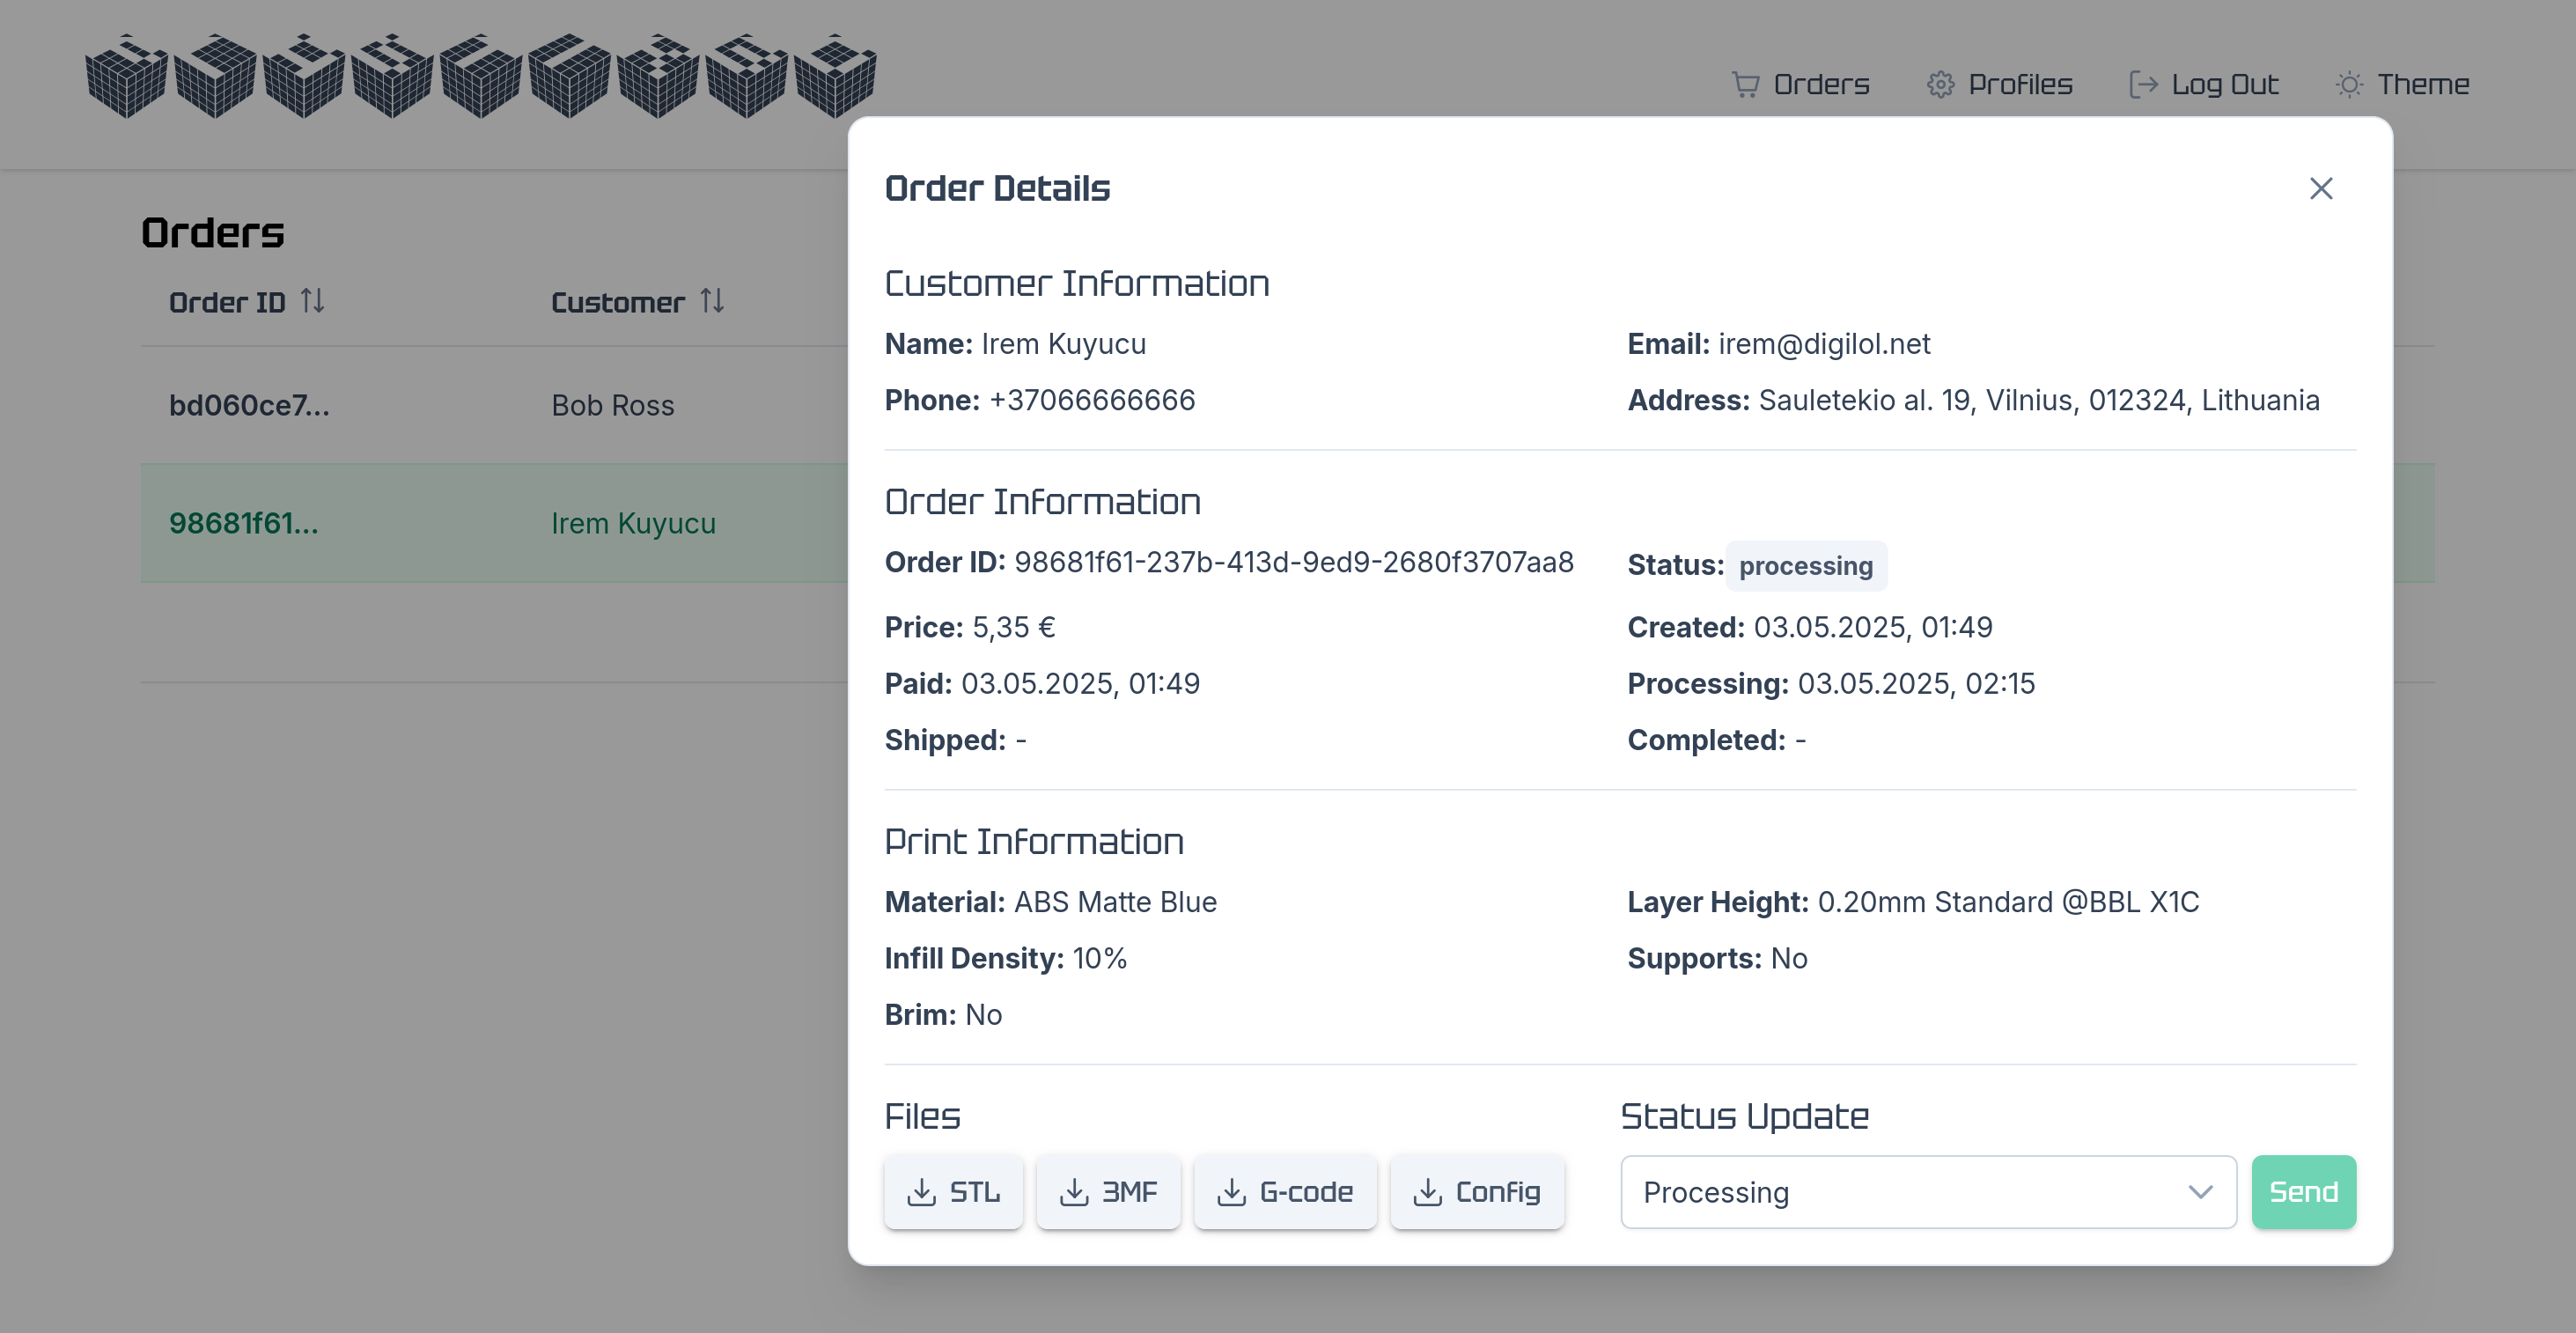Click the Profiles gear icon
The width and height of the screenshot is (2576, 1333).
(1940, 85)
